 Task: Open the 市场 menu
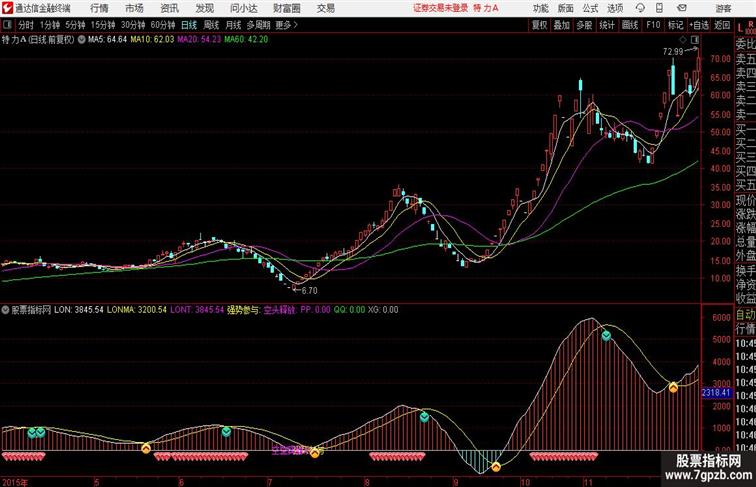pyautogui.click(x=134, y=8)
